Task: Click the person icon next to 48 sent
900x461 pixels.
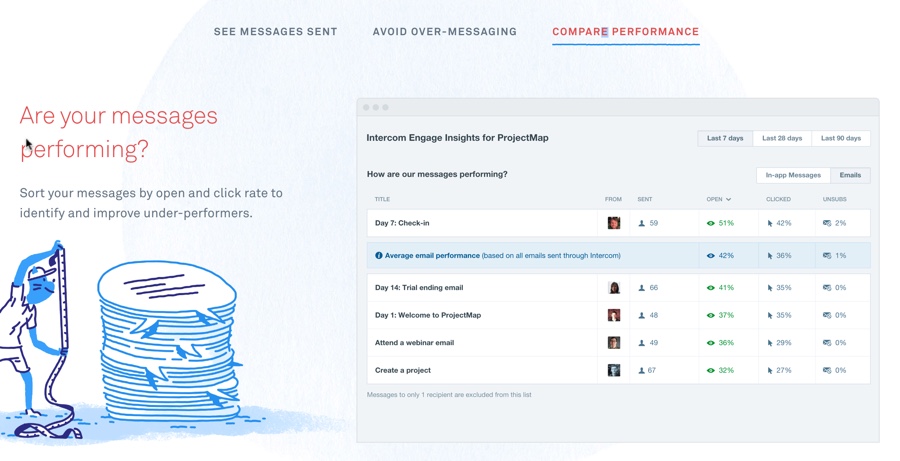Action: [x=642, y=315]
